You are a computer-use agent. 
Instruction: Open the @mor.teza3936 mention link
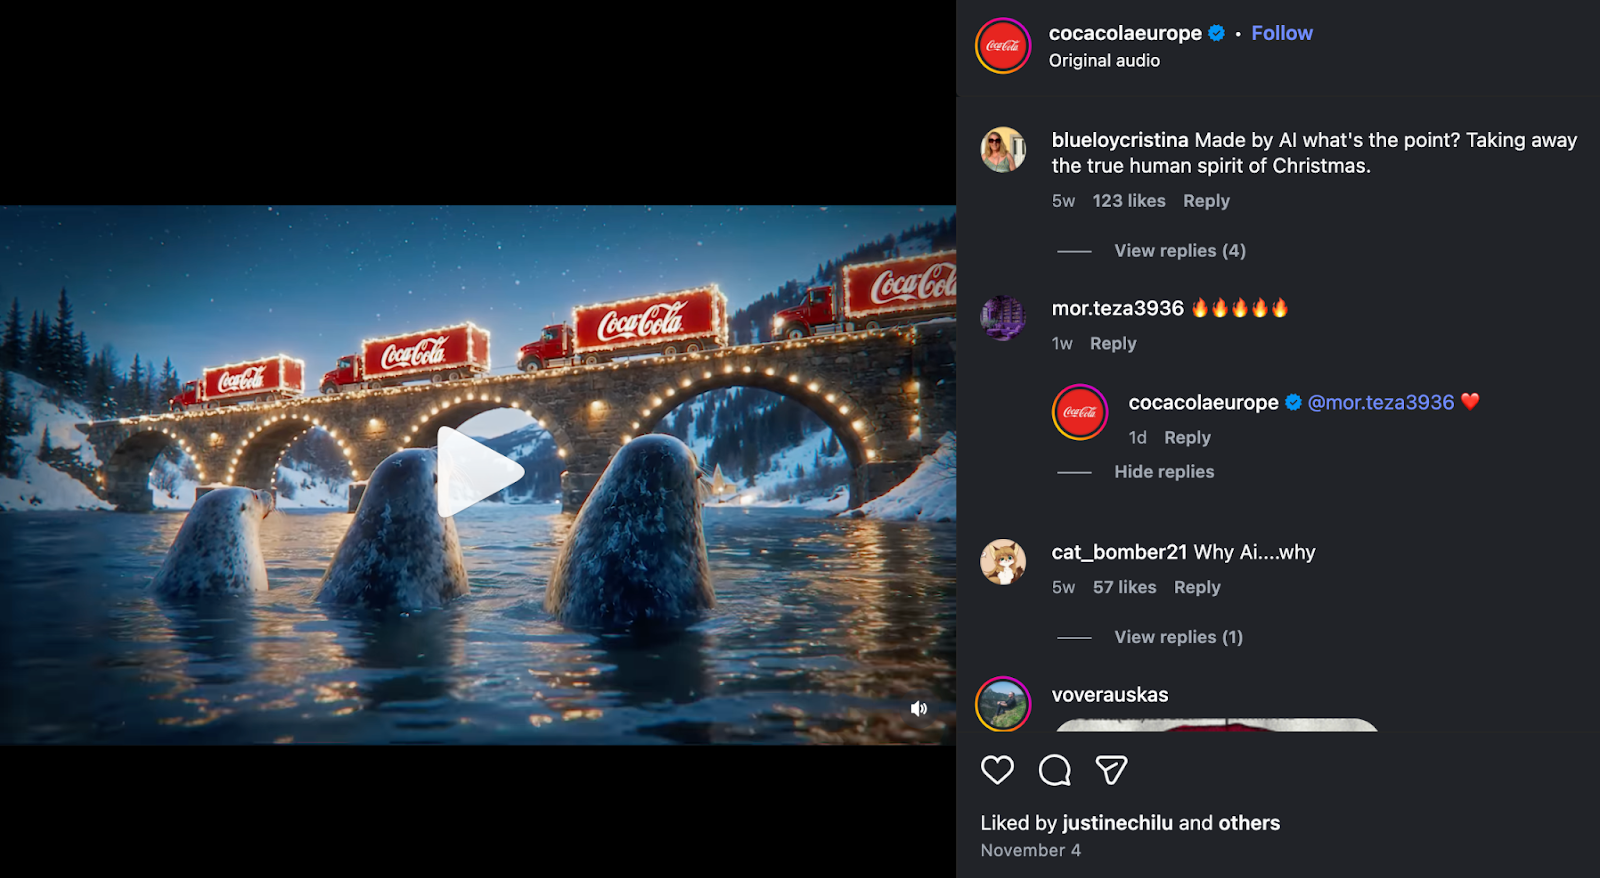pyautogui.click(x=1381, y=402)
